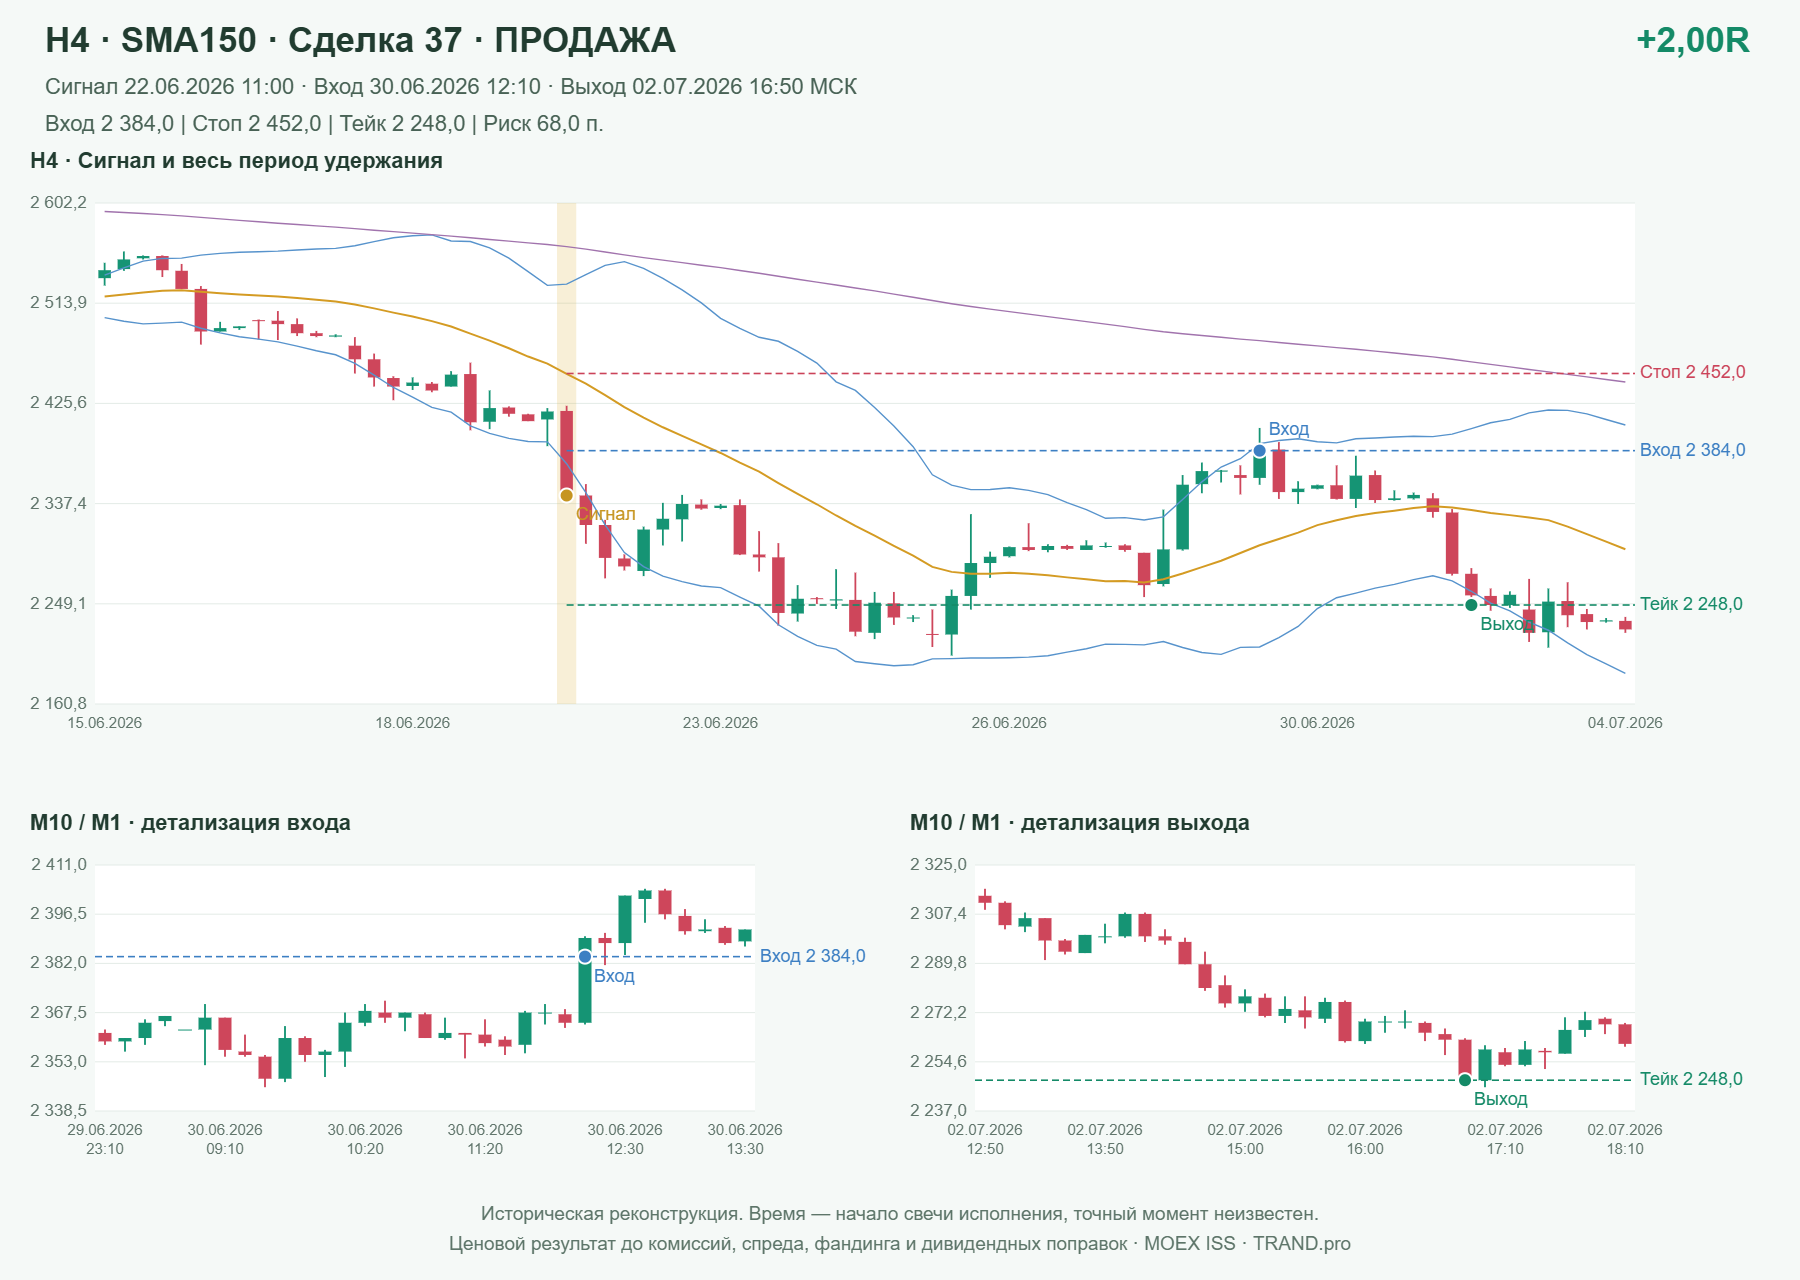Click the "2 338,5" label on the entry chart axis
This screenshot has width=1800, height=1280.
click(x=59, y=1110)
